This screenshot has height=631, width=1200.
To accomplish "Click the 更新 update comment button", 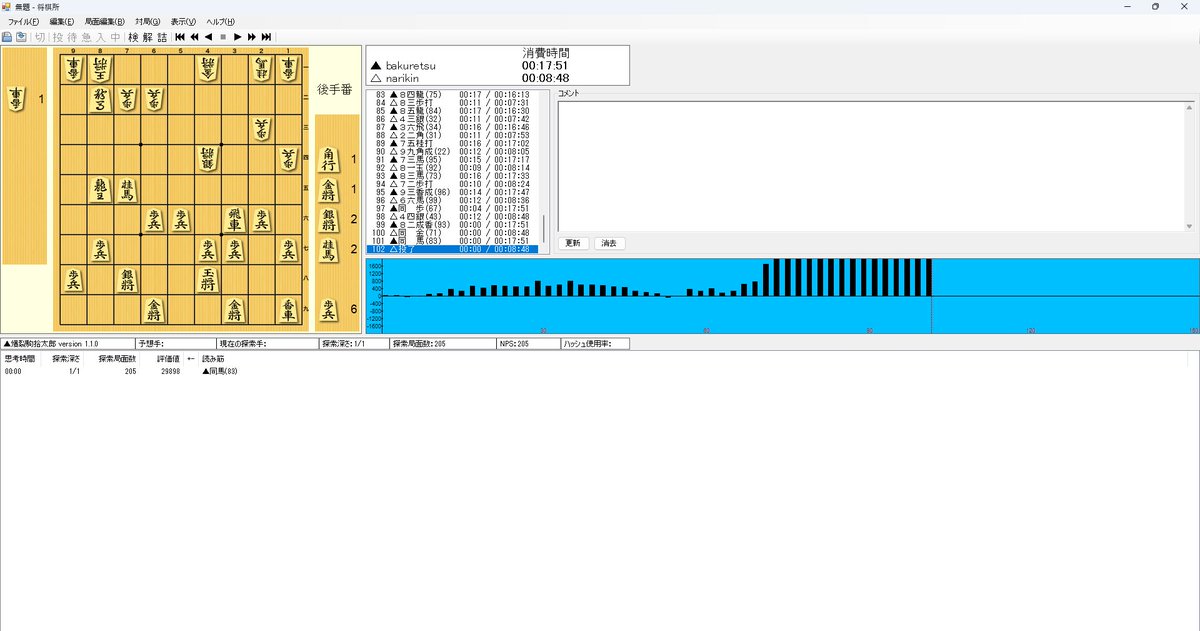I will (572, 243).
